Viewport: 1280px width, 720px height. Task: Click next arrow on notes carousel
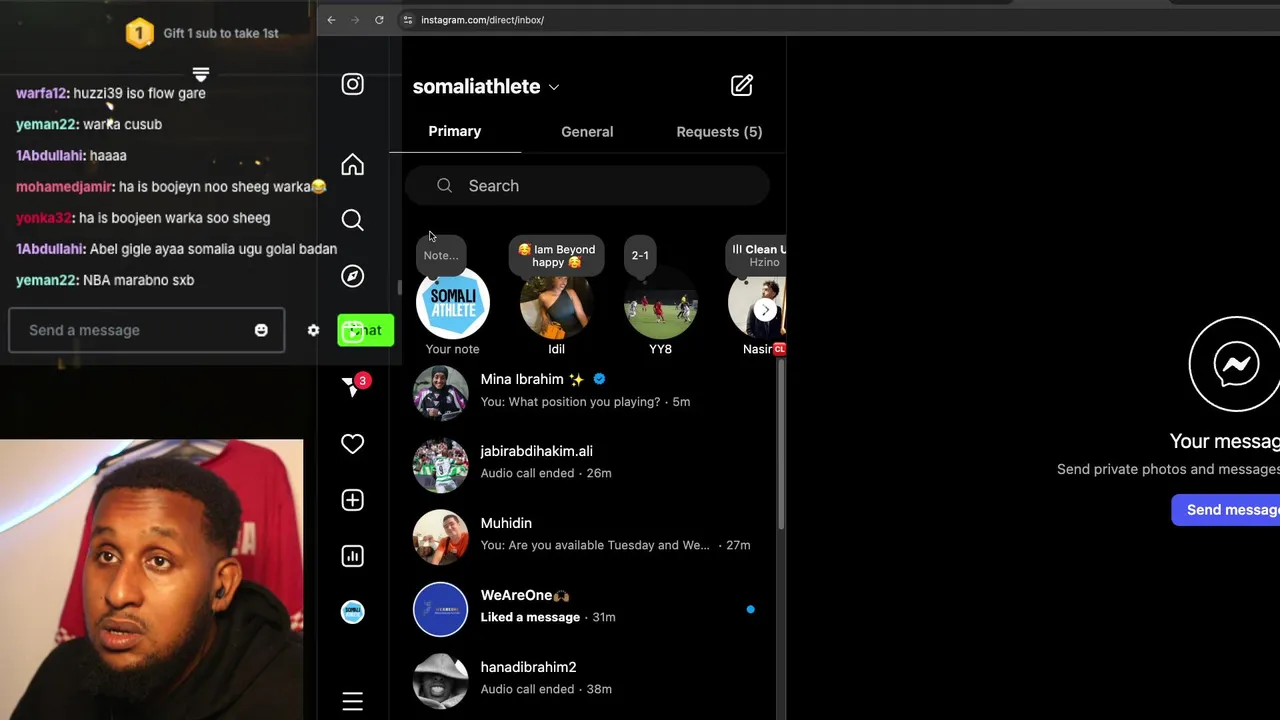coord(765,310)
